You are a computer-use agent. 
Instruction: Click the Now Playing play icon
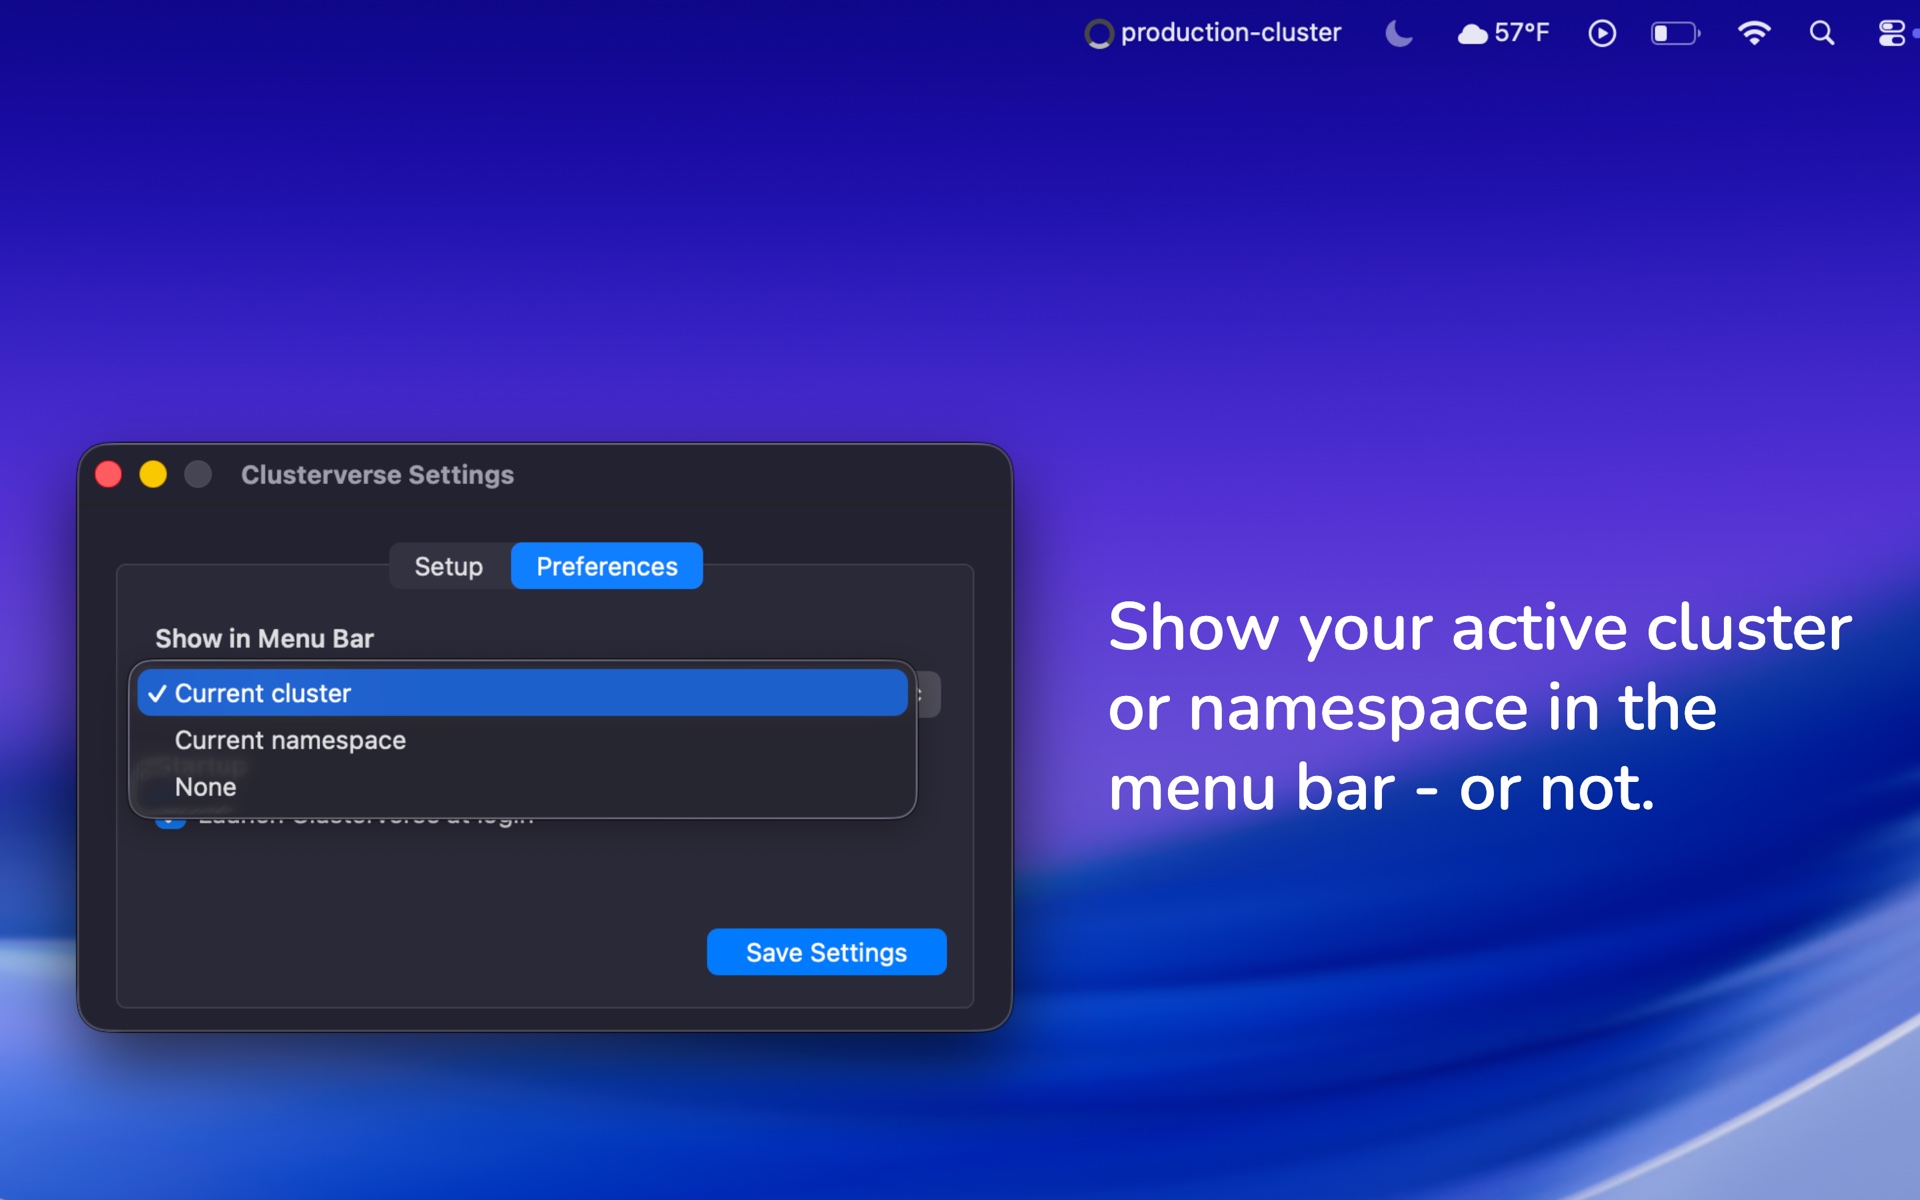(x=1602, y=33)
